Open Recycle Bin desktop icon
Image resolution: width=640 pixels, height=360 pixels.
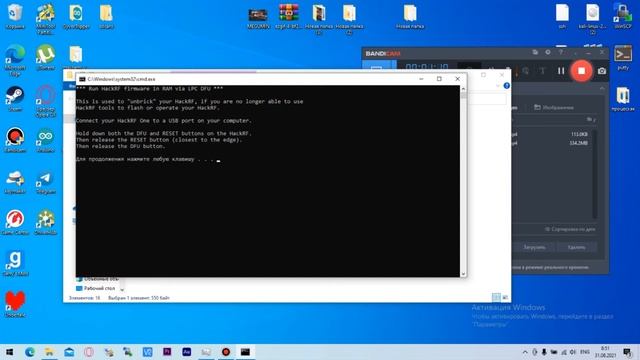(x=15, y=16)
